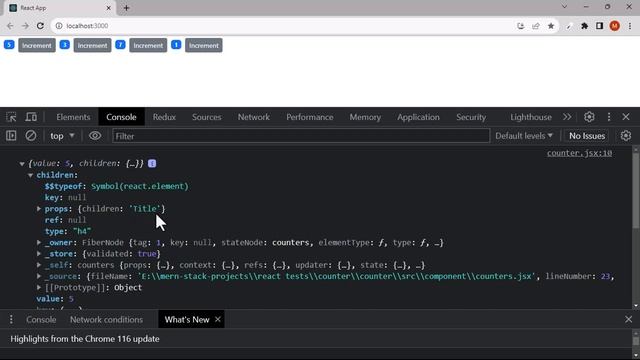Open the Security tab

(471, 117)
